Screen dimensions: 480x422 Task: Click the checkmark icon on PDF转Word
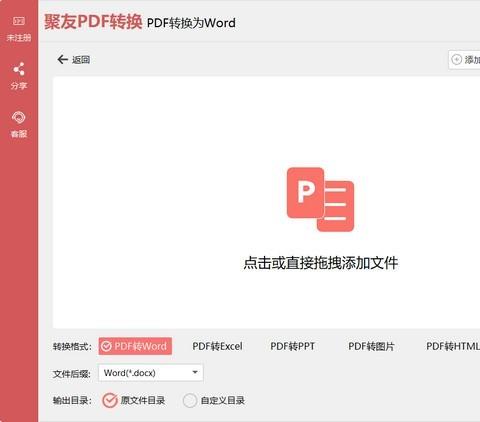click(106, 346)
